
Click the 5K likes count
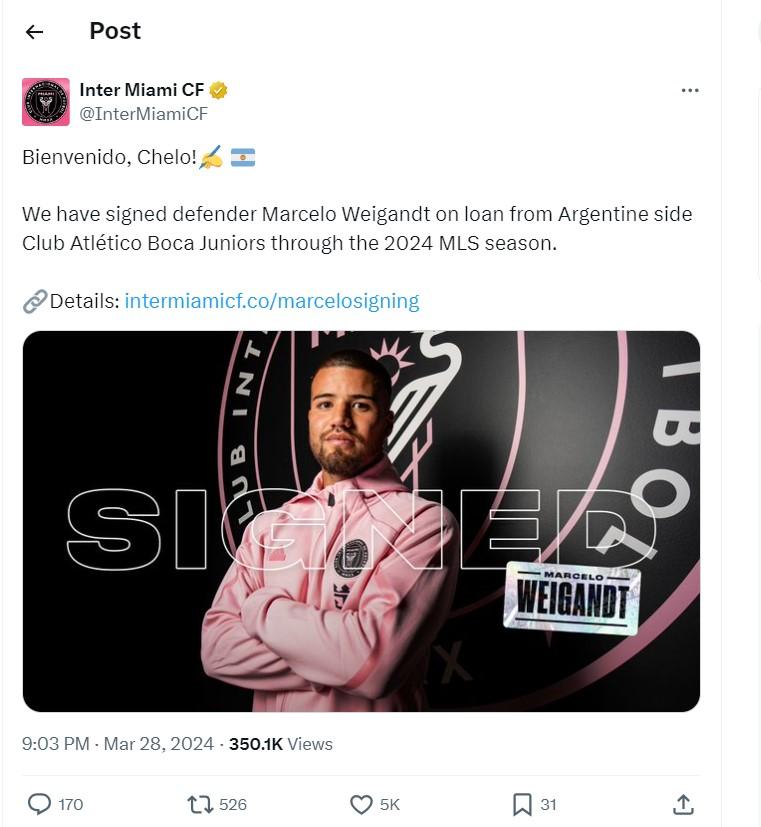390,804
